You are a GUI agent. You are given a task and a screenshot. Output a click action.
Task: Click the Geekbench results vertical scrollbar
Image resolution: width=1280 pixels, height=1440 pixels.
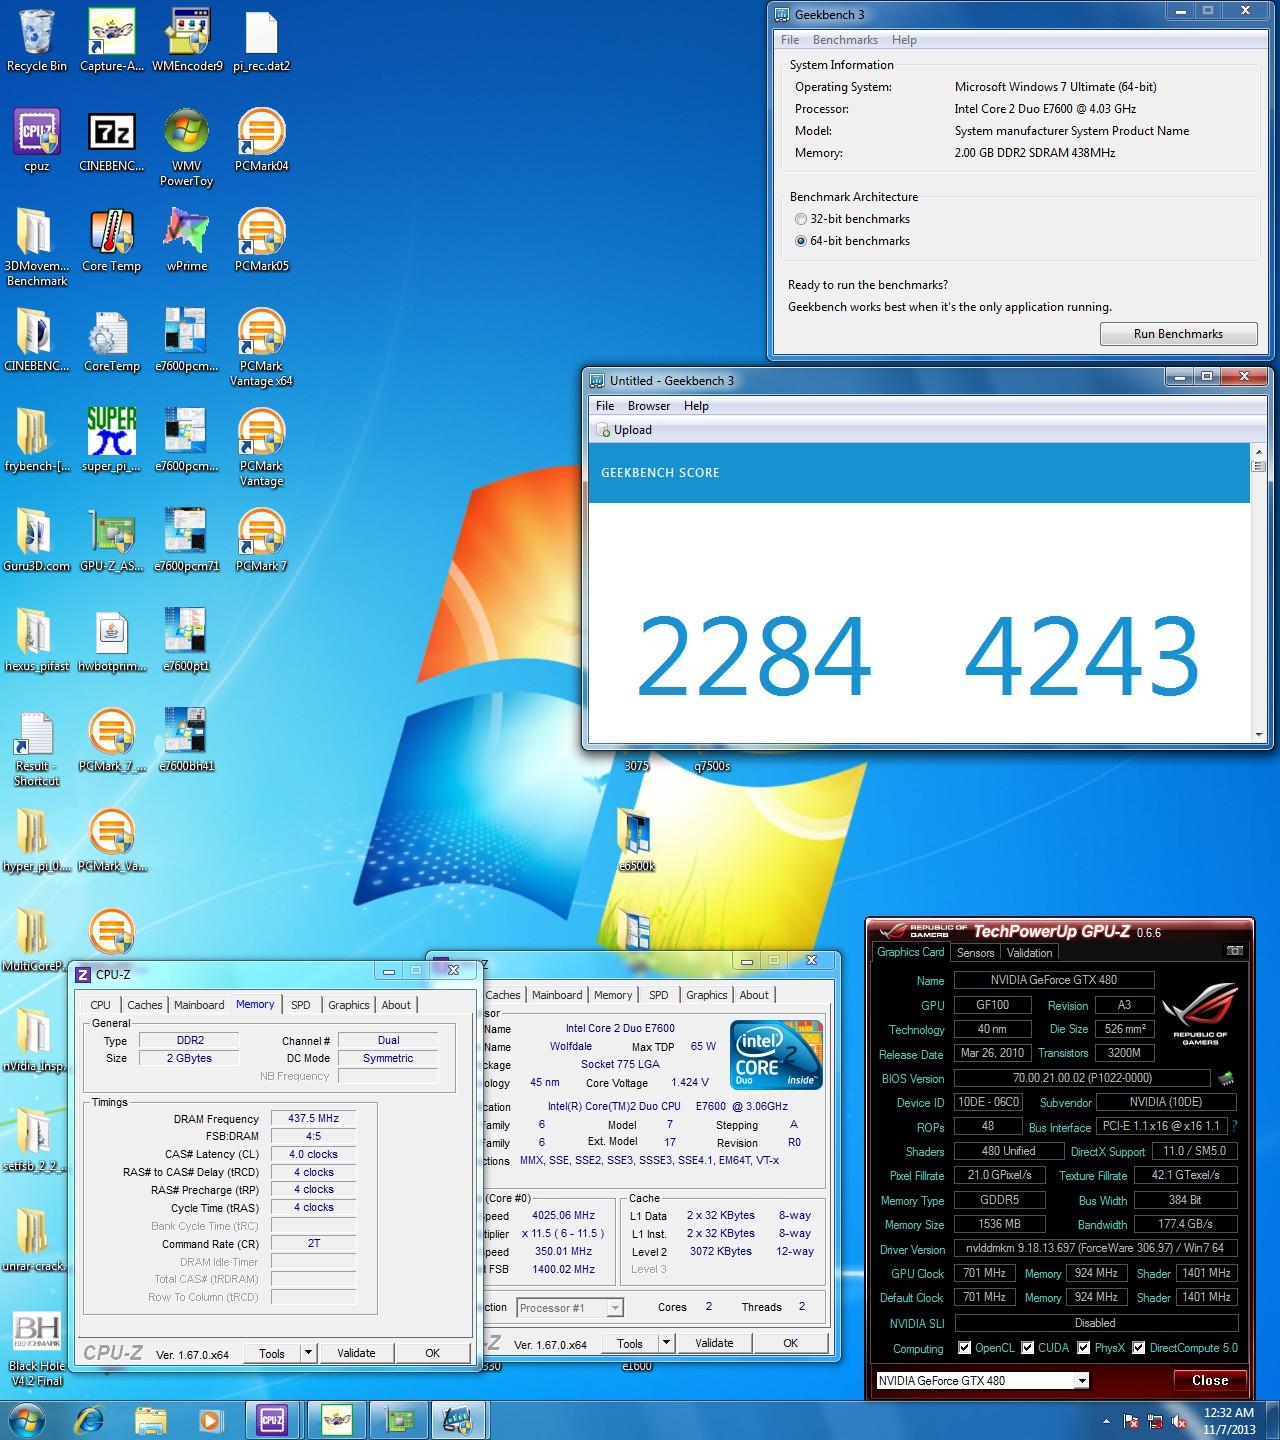click(1258, 594)
